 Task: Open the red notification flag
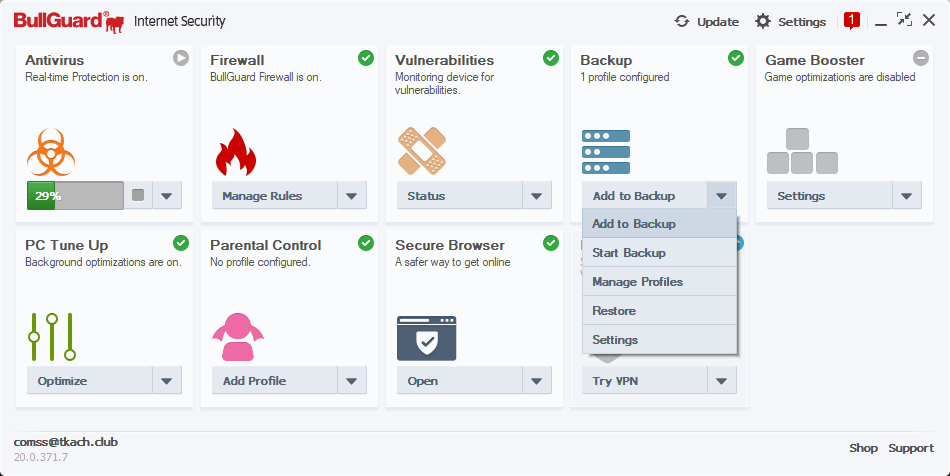point(852,20)
